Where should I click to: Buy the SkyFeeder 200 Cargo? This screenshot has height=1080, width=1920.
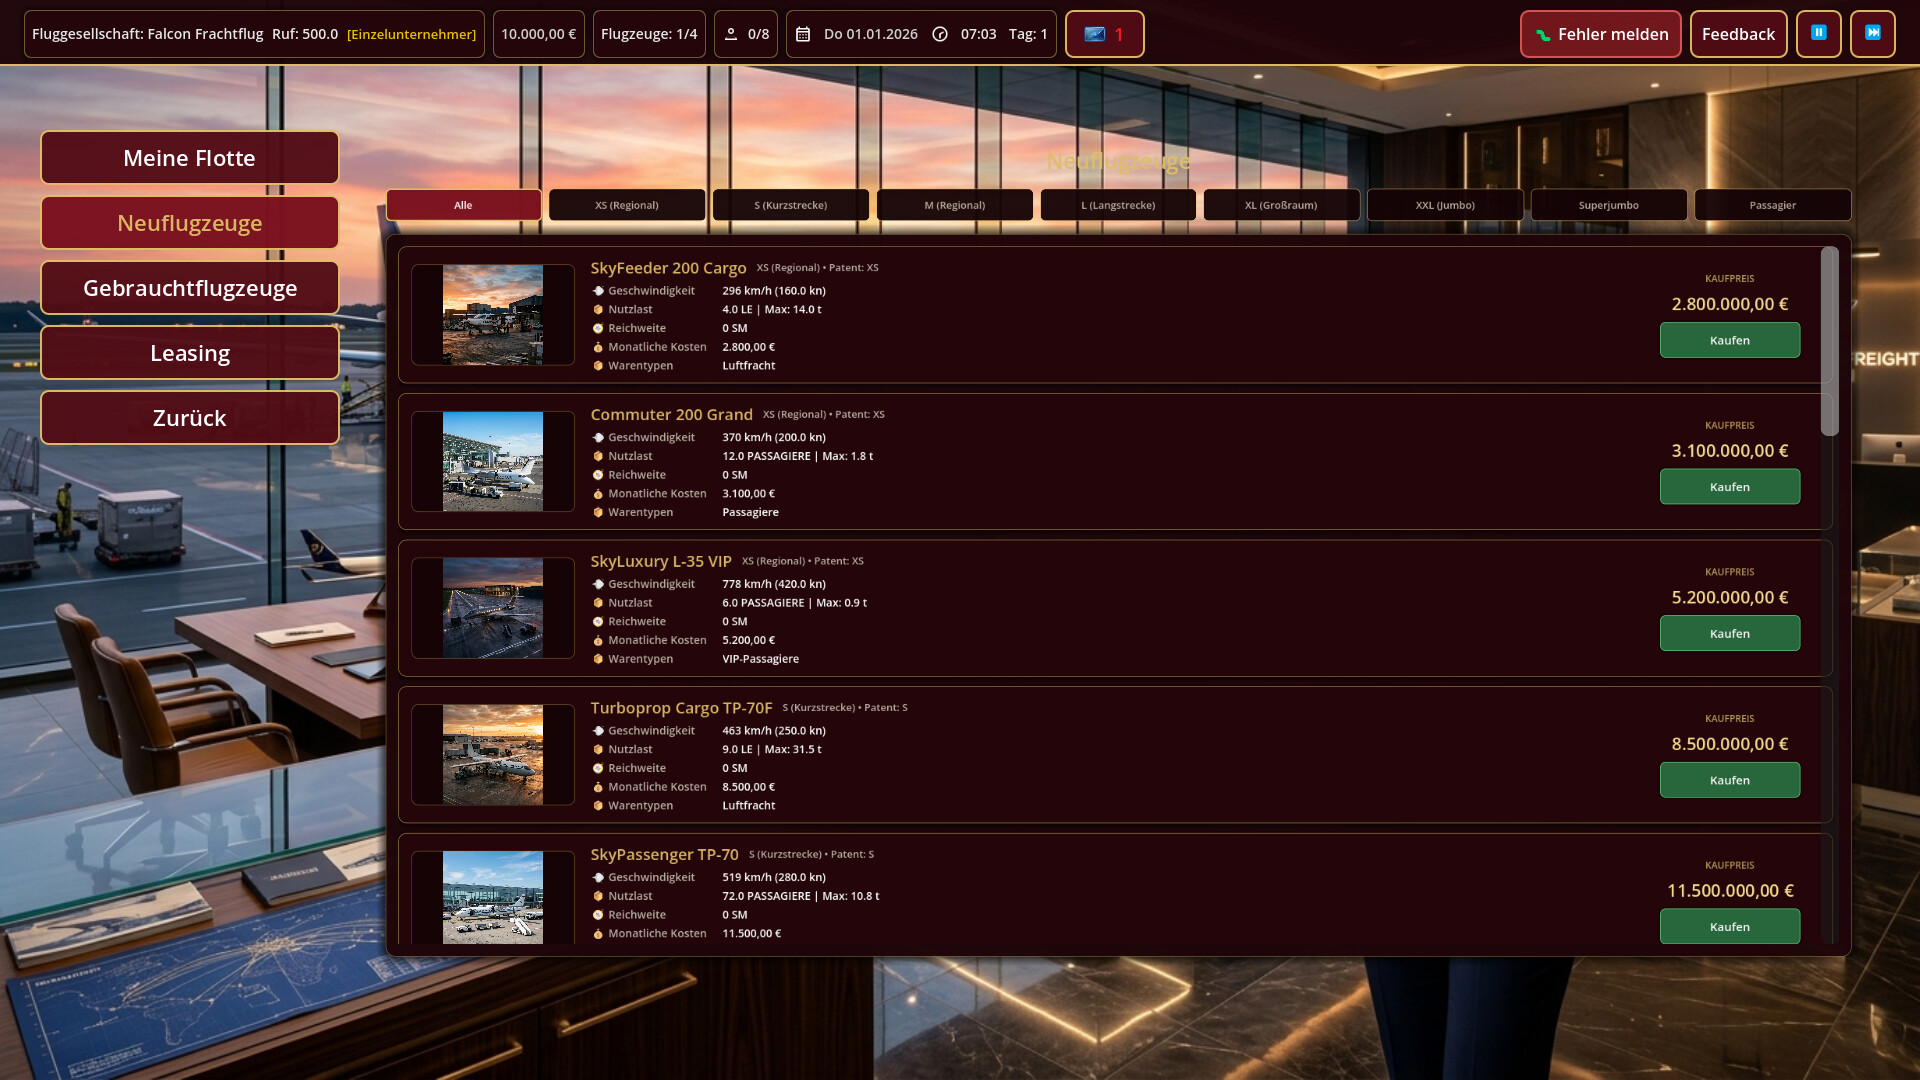1730,341
